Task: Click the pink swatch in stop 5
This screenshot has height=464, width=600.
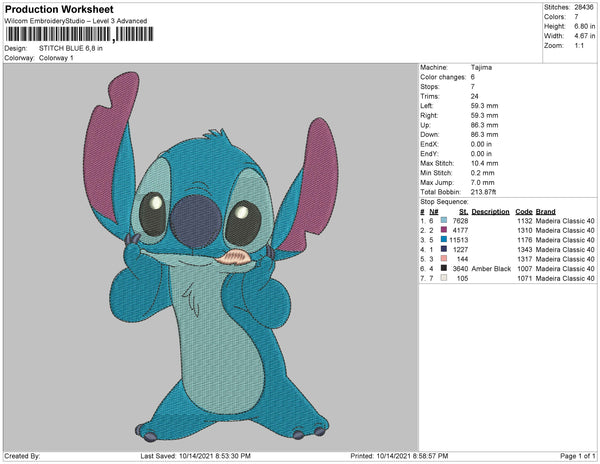Action: (x=443, y=259)
